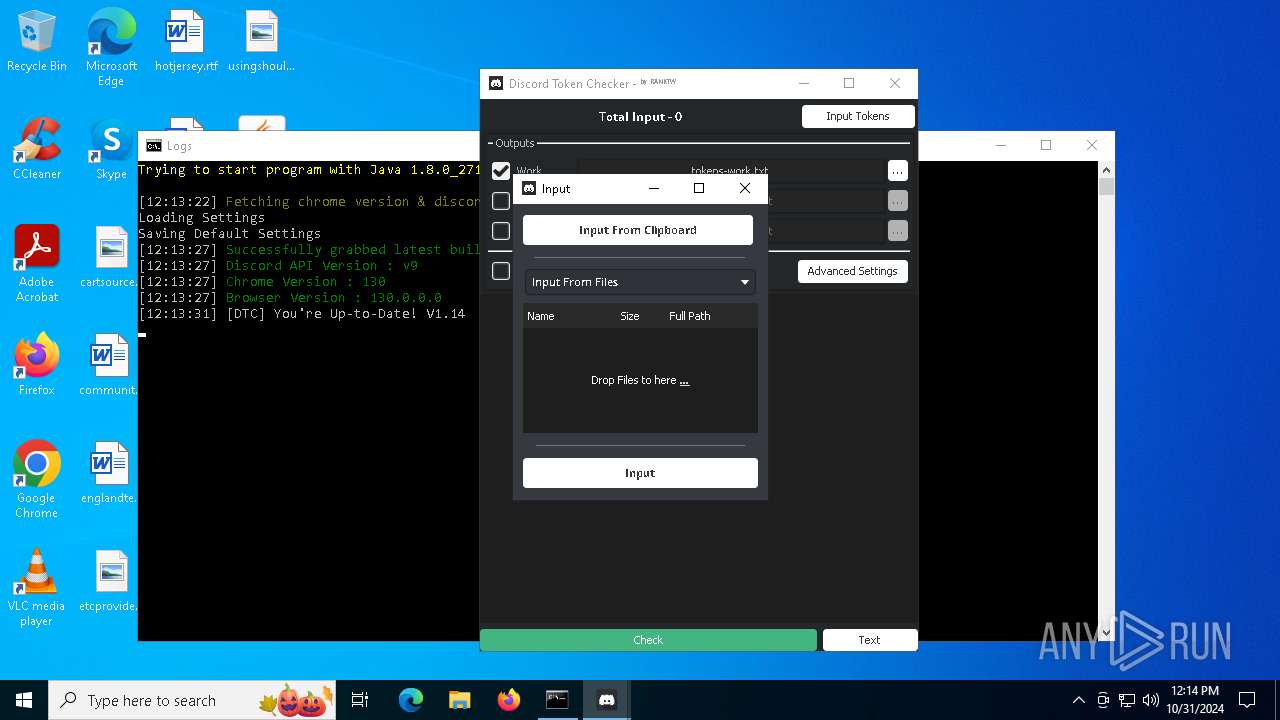Open CCleaner desktop shortcut
Viewport: 1280px width, 720px height.
coord(37,150)
